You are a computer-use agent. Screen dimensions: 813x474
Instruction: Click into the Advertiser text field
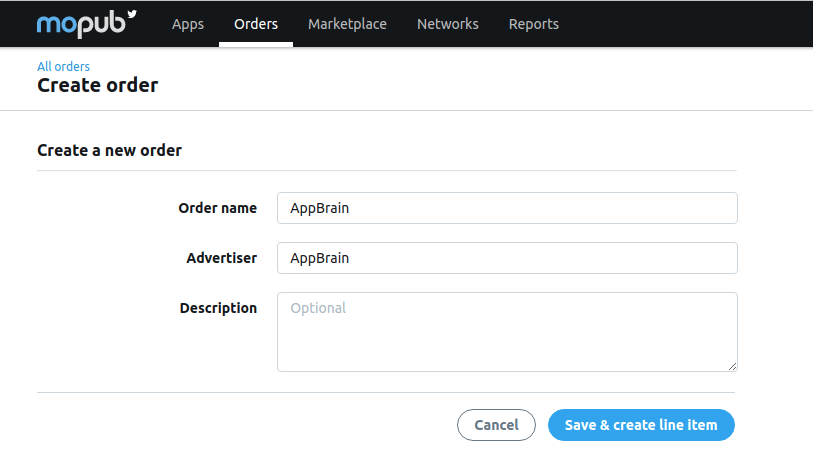[507, 258]
